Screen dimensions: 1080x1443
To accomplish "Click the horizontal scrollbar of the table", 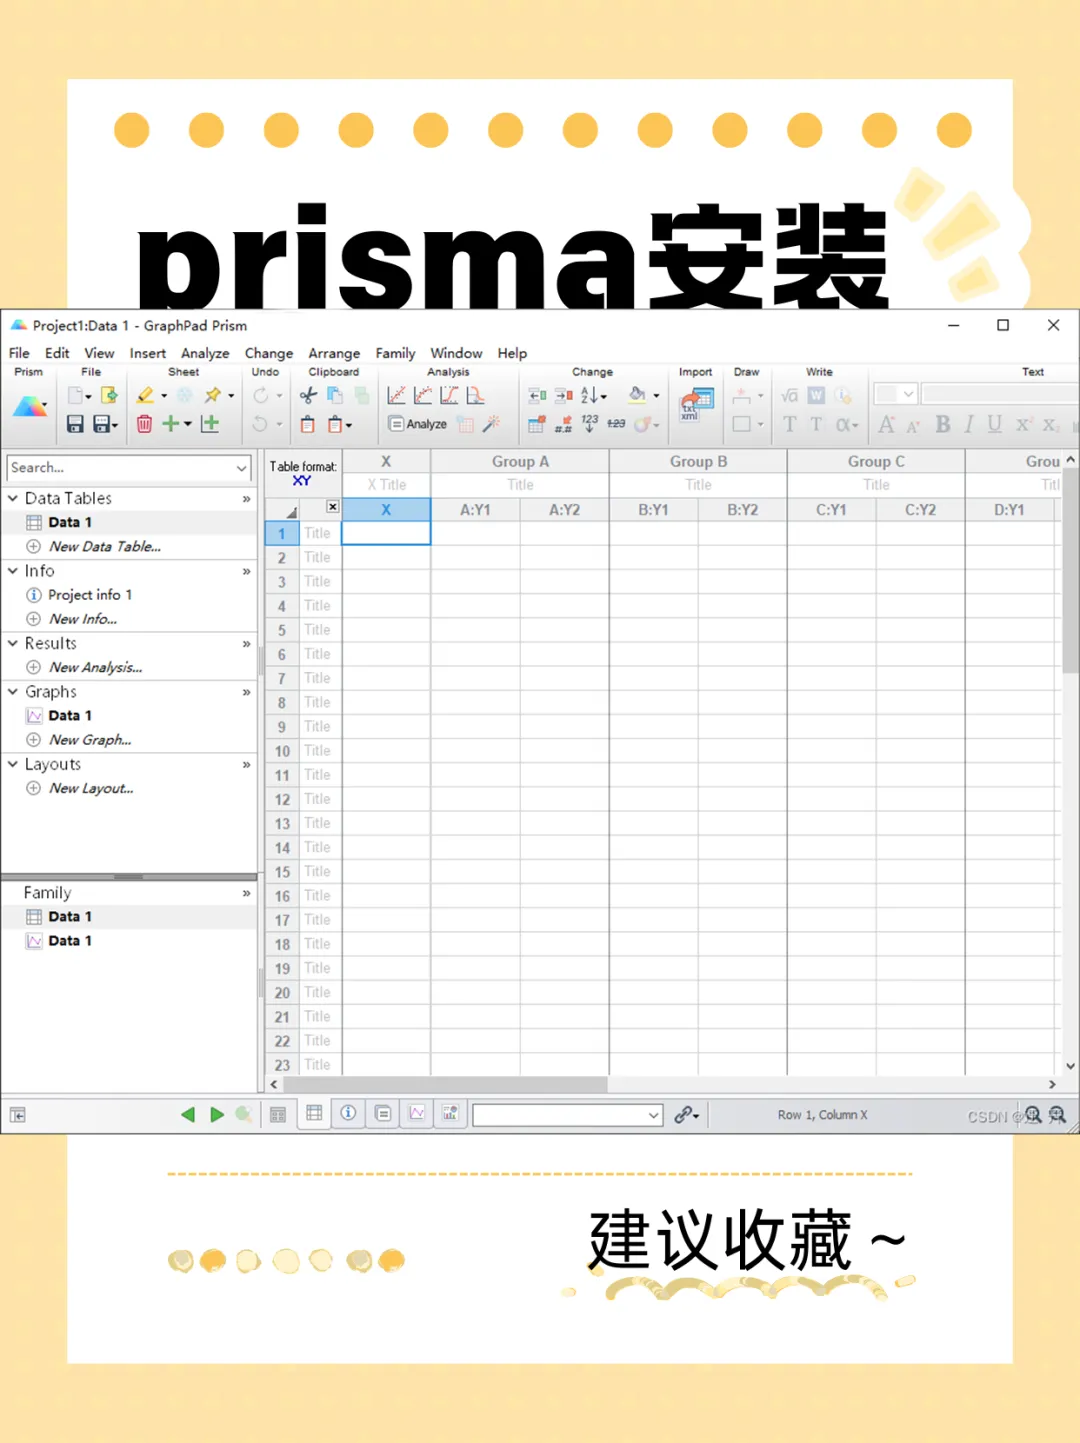I will coord(445,1084).
